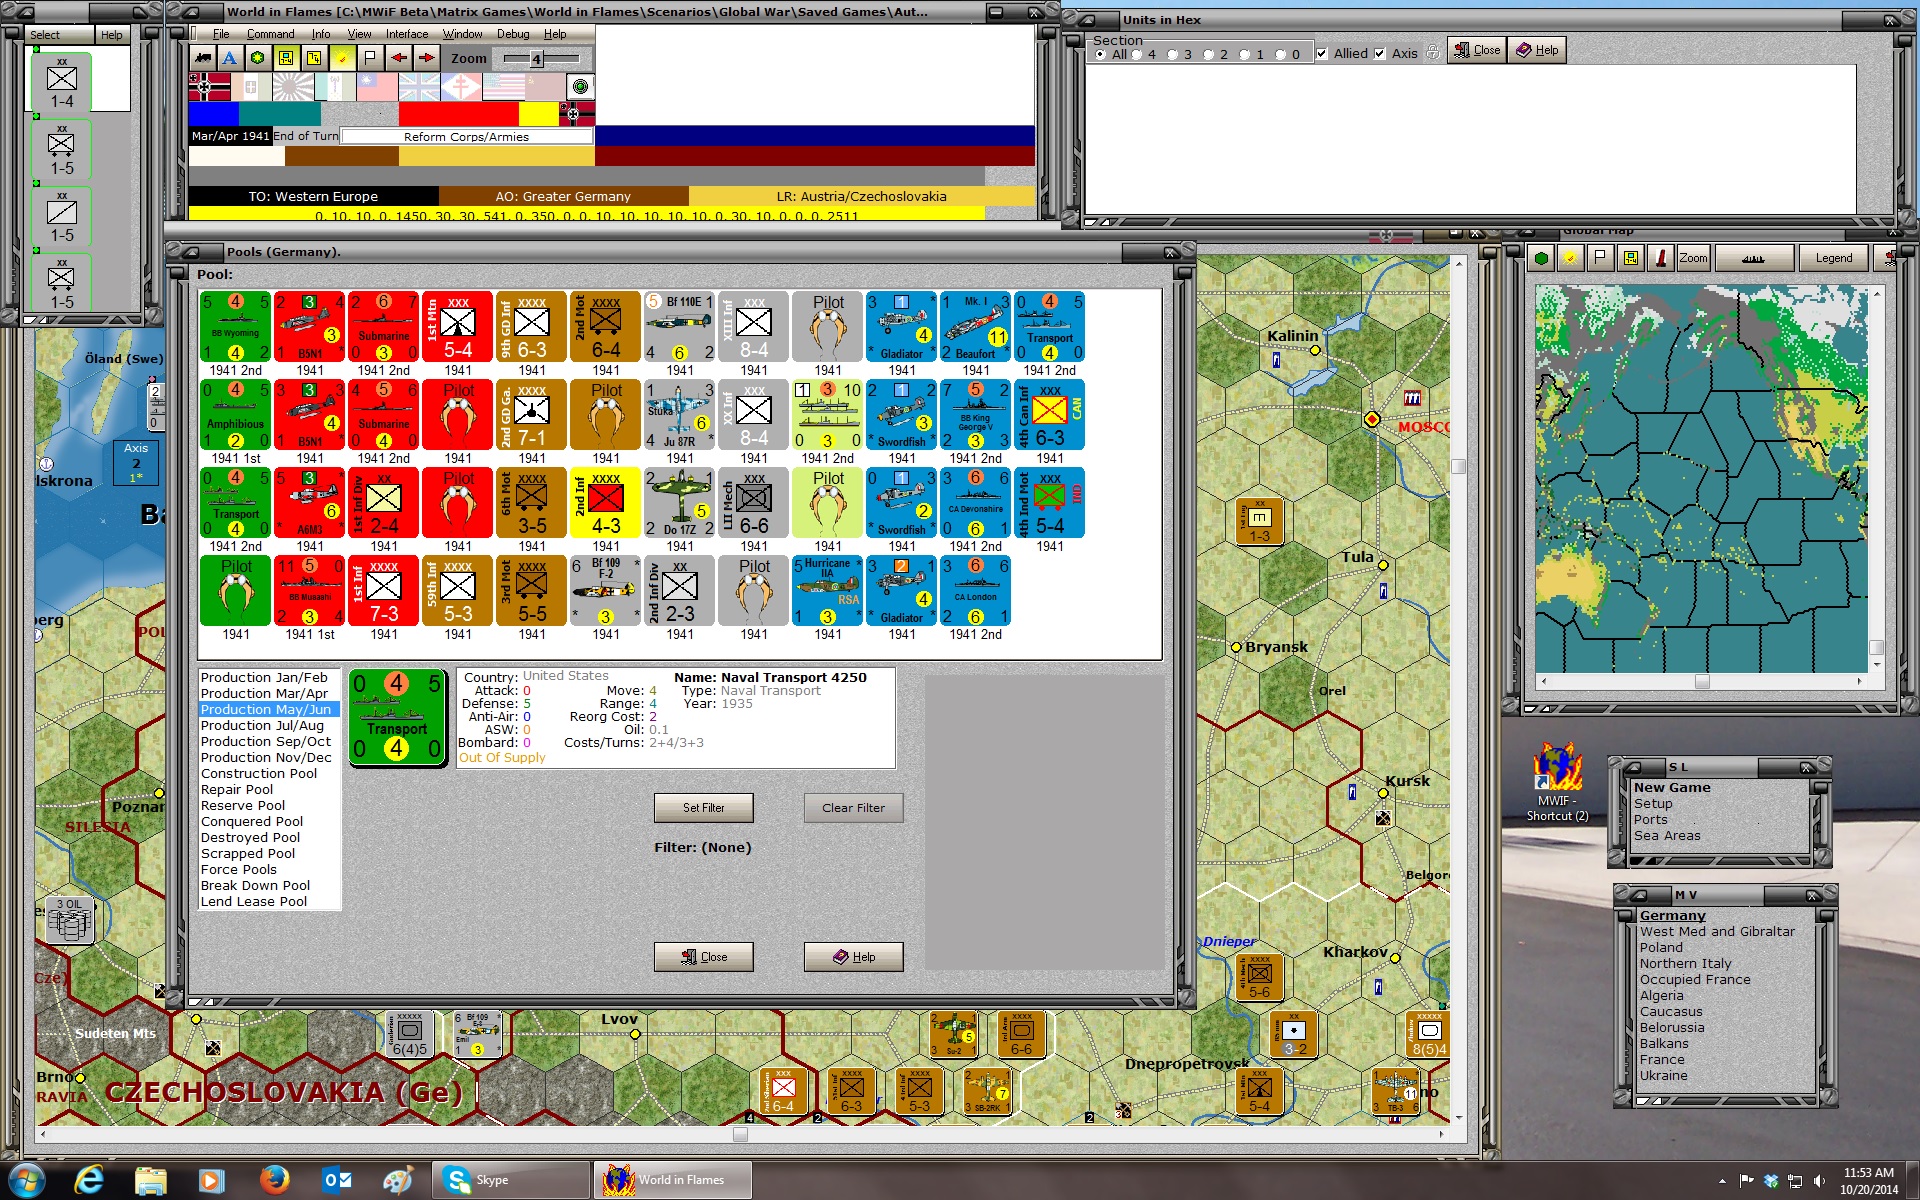Select the United Kingdom flag
Viewport: 1920px width, 1200px height.
pos(419,87)
